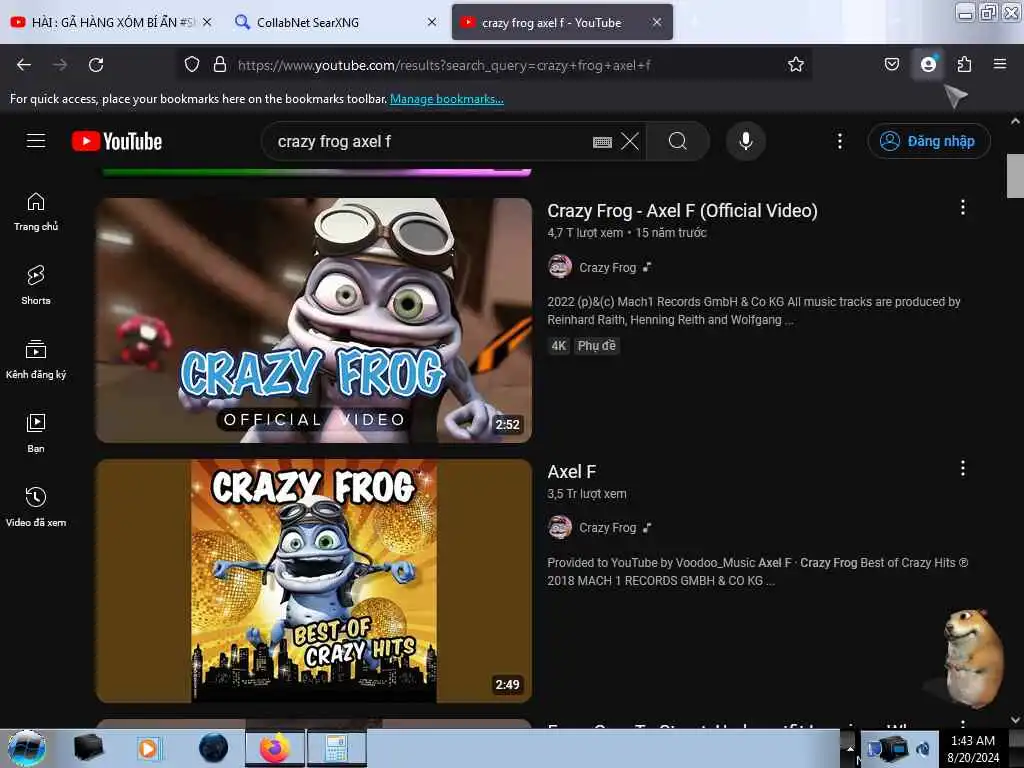This screenshot has height=768, width=1024.
Task: Reload the page
Action: 96,65
